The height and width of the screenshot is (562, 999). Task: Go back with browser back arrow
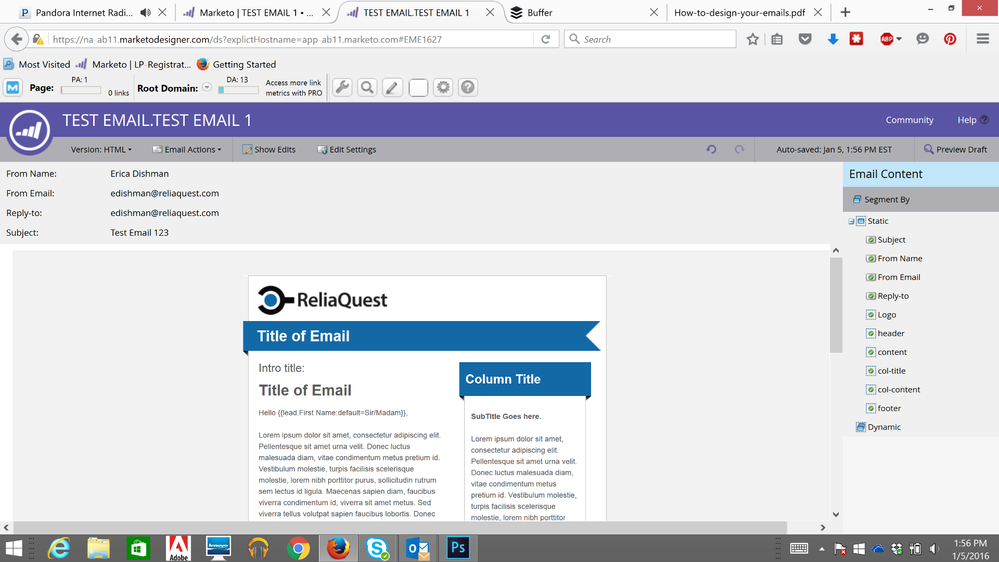pos(17,39)
